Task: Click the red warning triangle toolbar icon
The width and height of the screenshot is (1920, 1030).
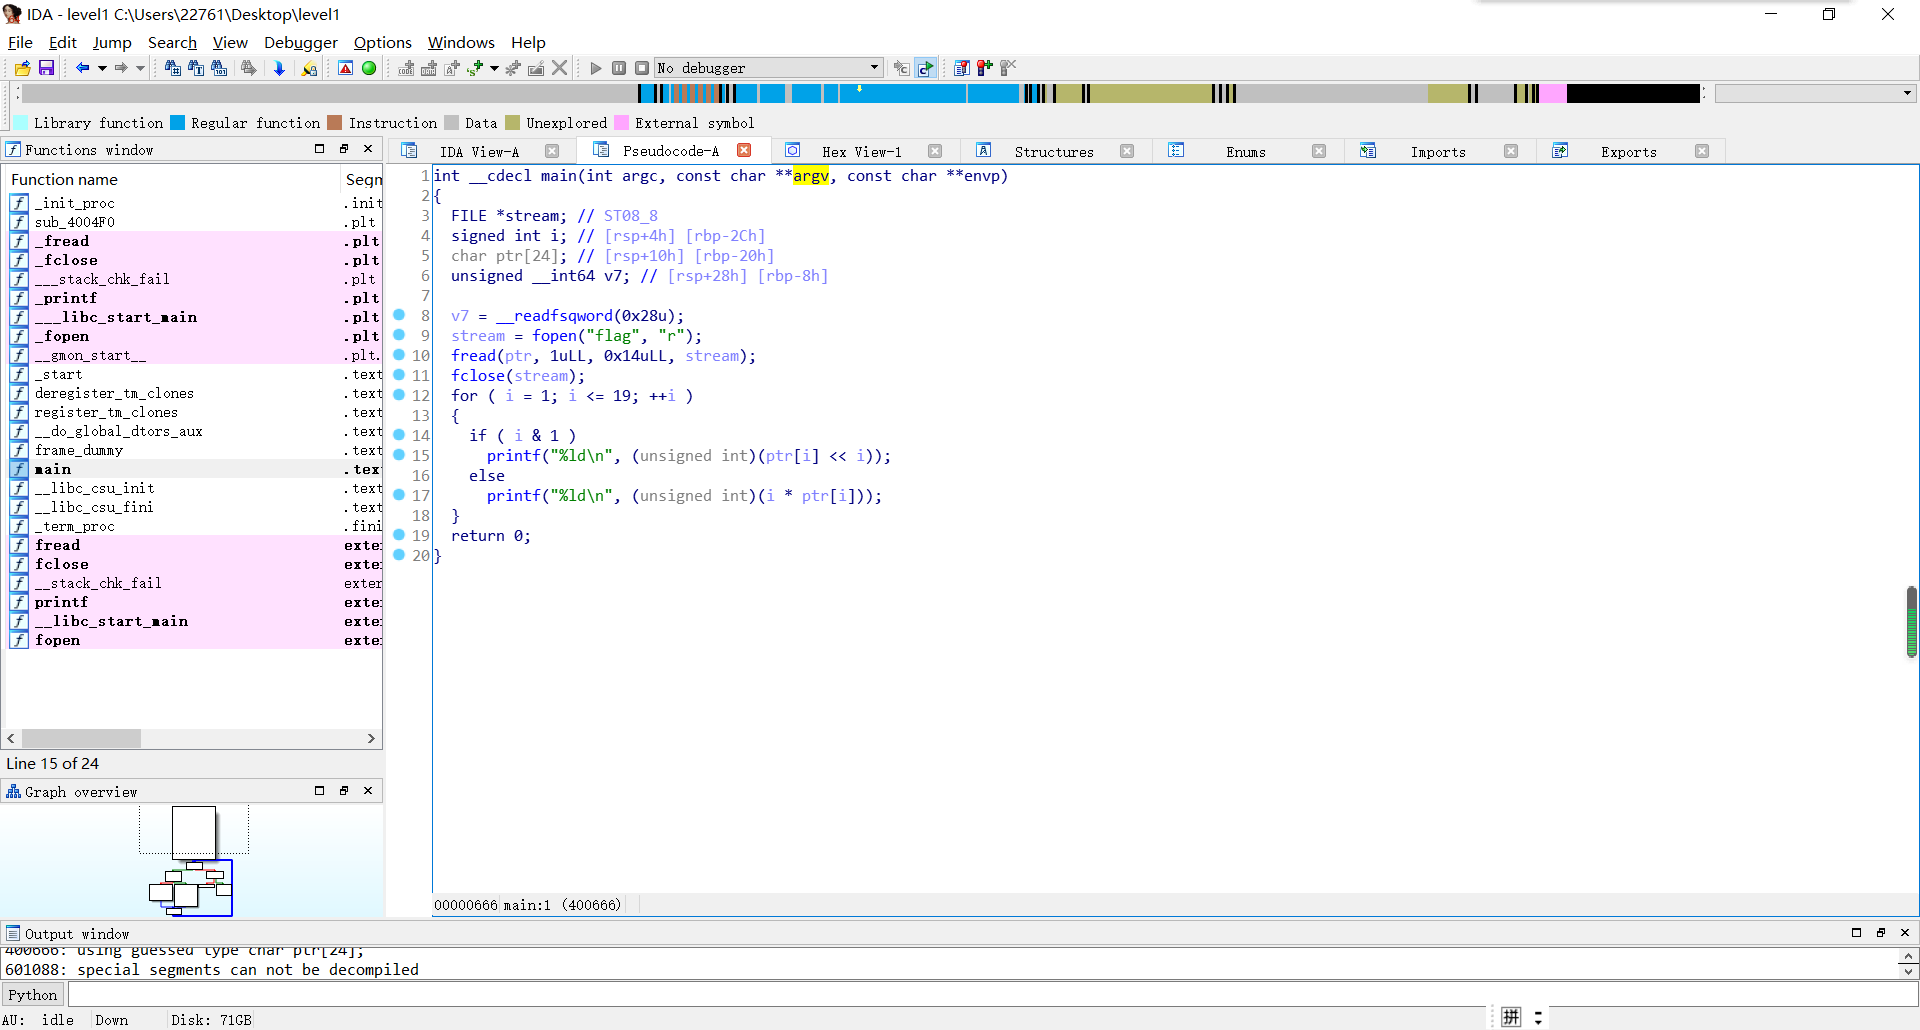Action: (x=345, y=68)
